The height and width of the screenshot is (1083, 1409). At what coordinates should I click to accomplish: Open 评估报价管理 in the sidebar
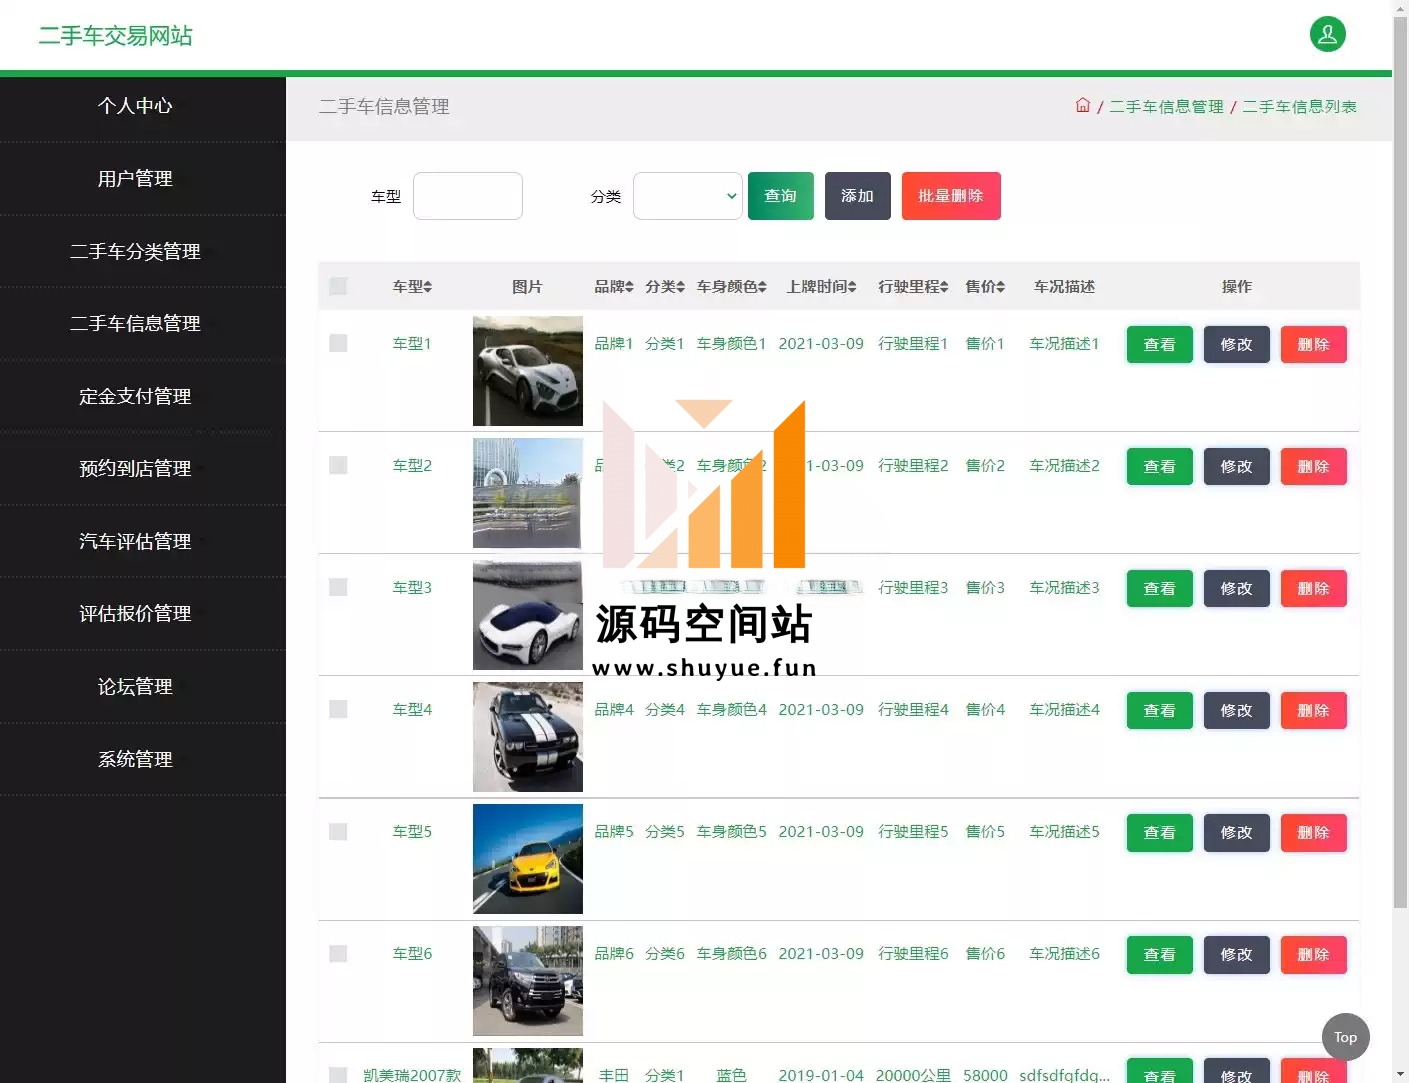pos(135,614)
